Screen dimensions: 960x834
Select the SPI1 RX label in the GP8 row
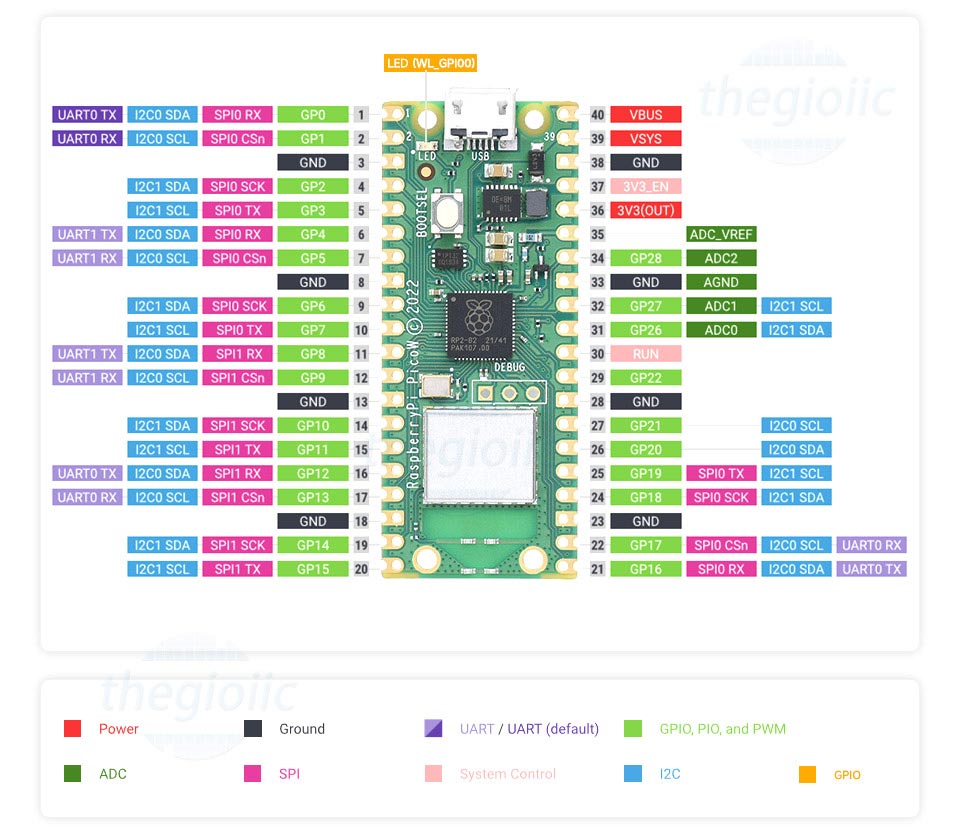click(238, 353)
